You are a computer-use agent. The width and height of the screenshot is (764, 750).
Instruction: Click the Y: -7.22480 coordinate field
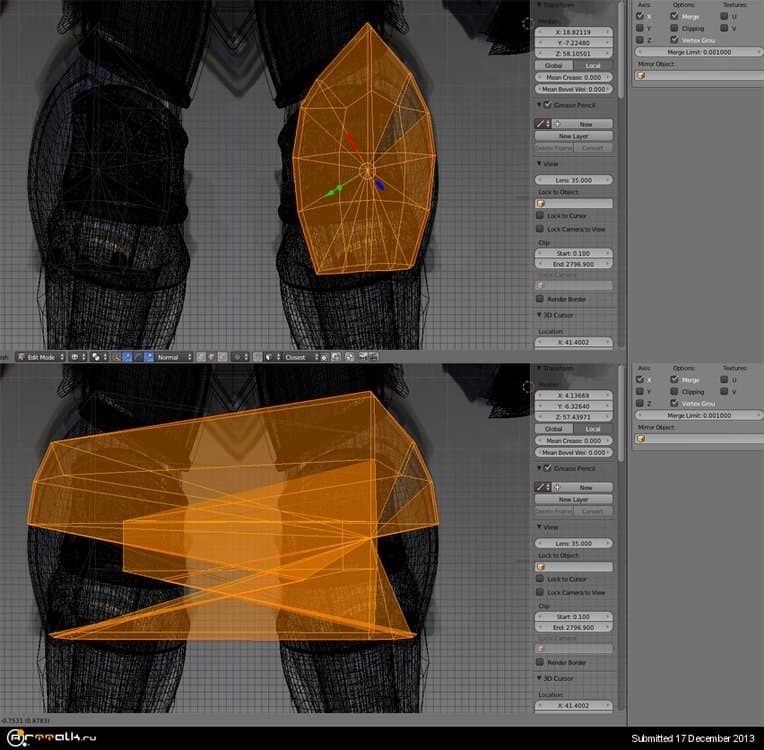point(573,42)
